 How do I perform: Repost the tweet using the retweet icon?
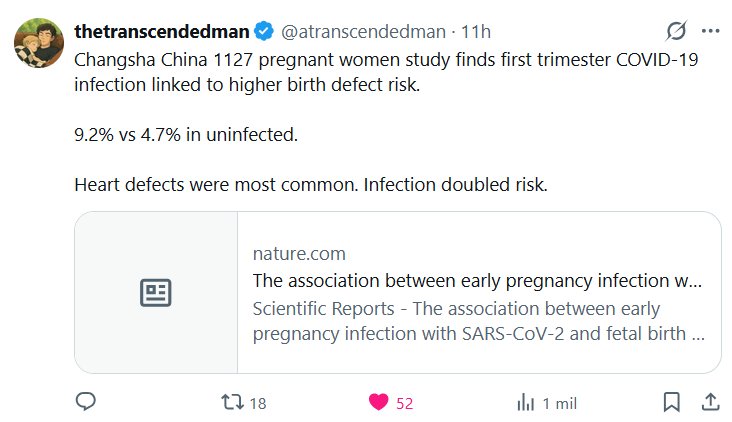(x=231, y=402)
